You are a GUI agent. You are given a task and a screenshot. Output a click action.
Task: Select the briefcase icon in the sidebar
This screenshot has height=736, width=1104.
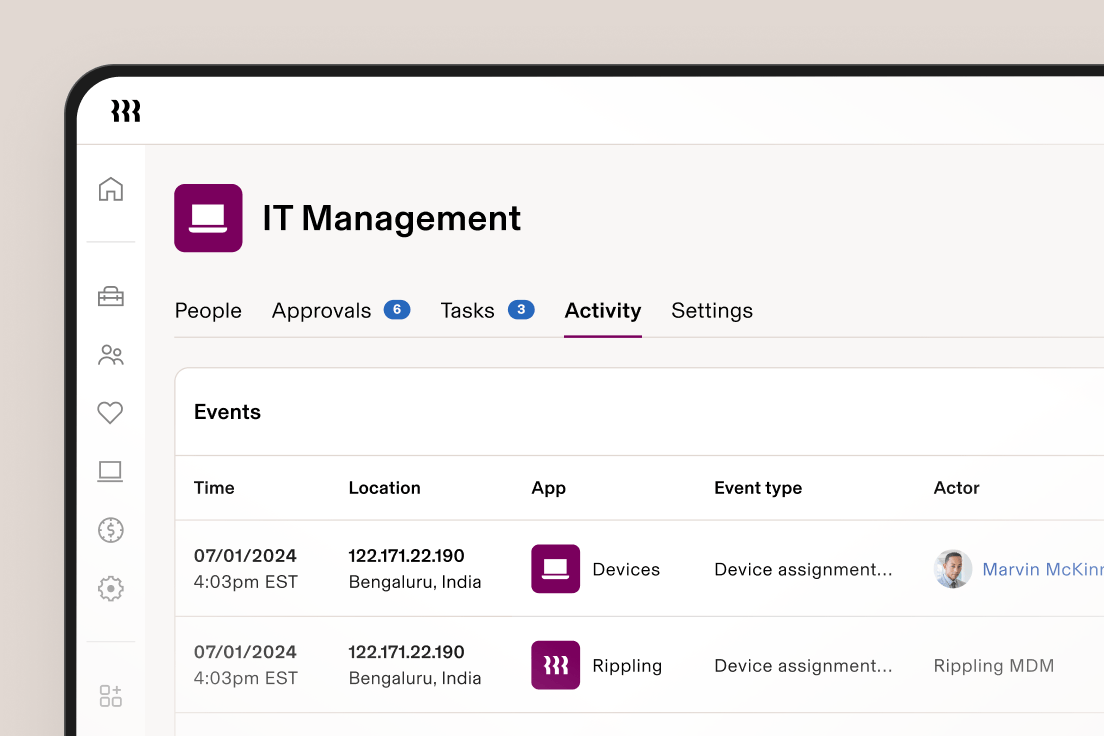tap(110, 296)
